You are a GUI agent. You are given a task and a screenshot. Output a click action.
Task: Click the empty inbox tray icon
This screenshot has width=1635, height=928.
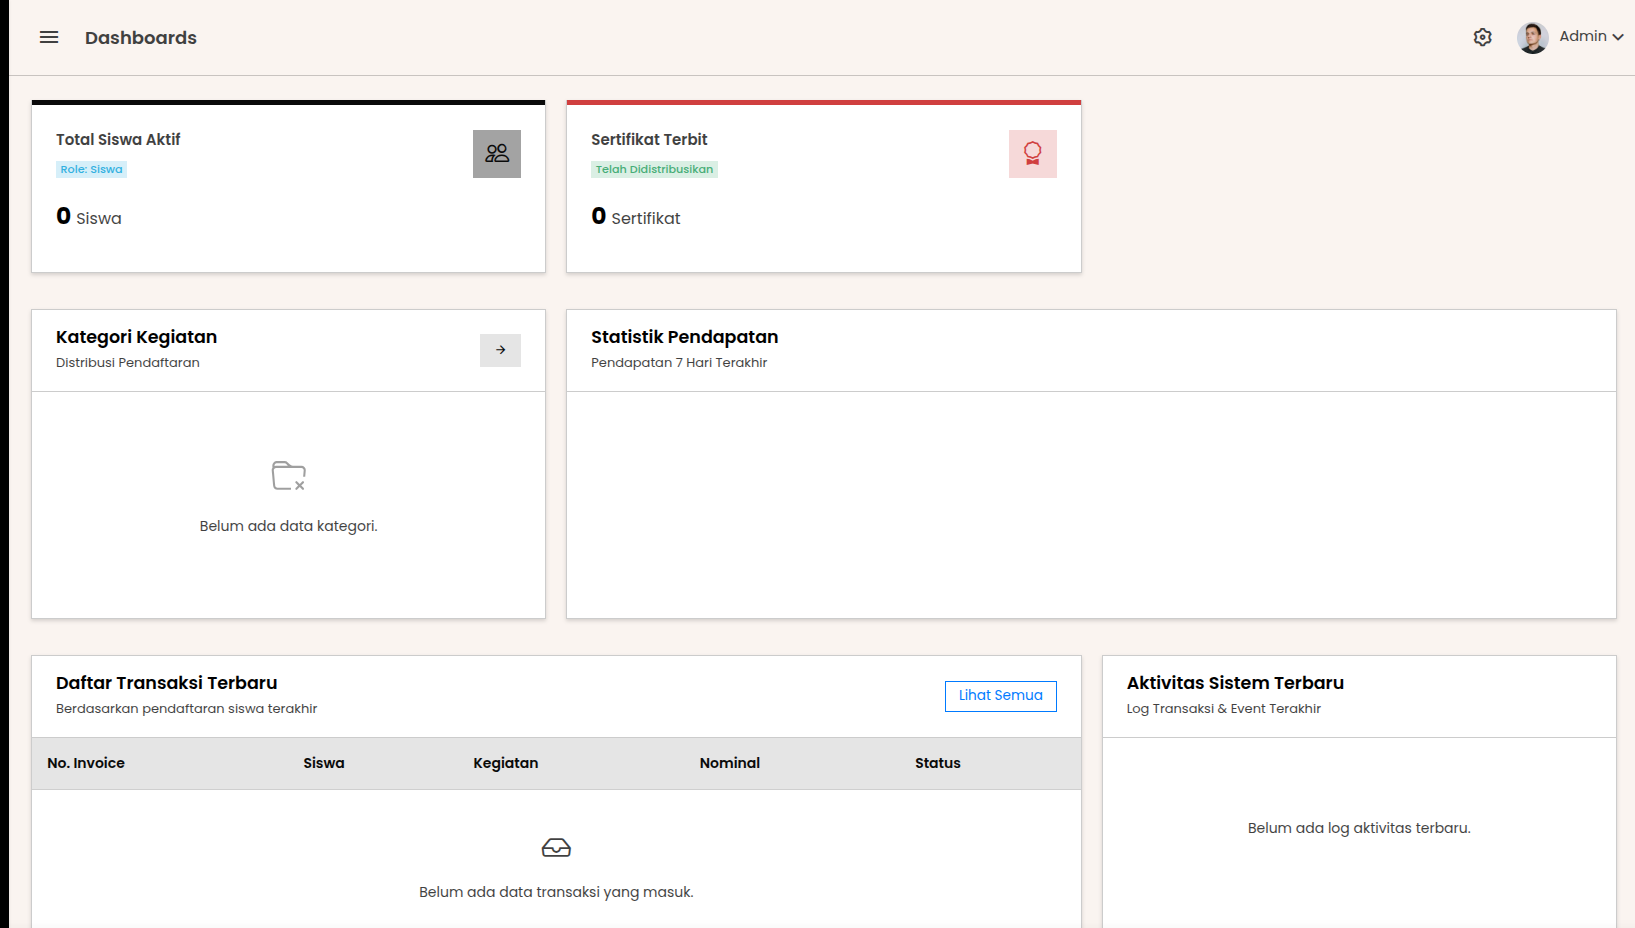click(x=556, y=848)
